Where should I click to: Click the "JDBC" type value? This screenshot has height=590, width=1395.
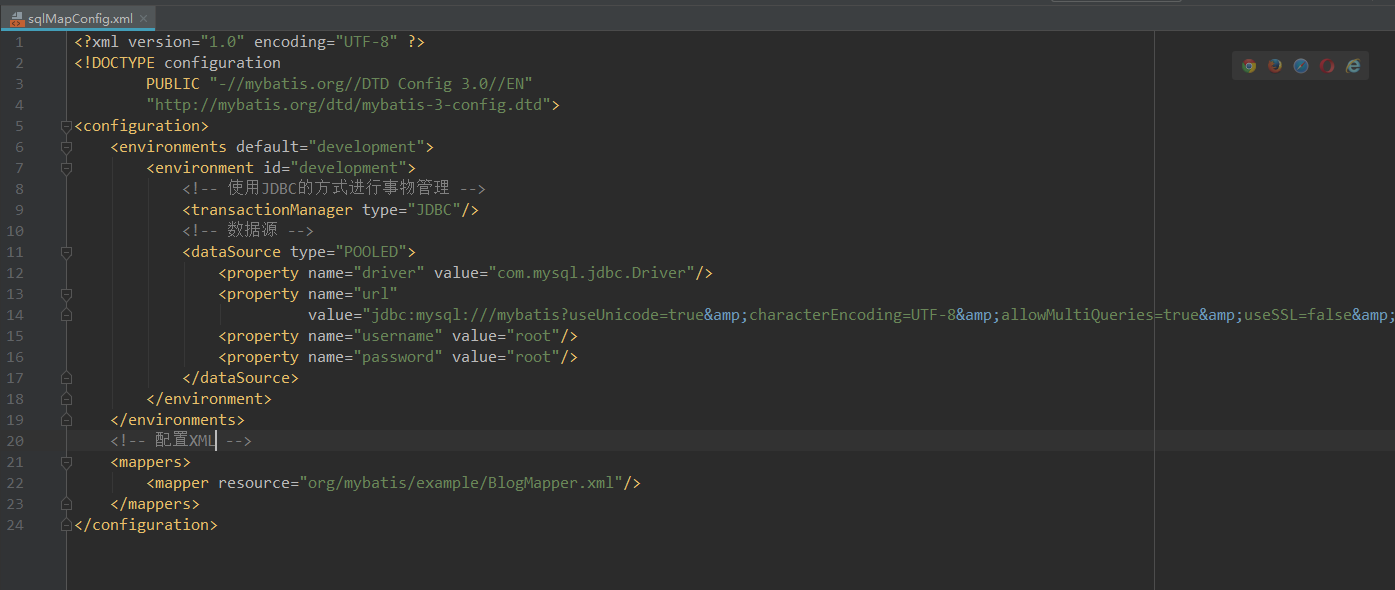pyautogui.click(x=434, y=210)
